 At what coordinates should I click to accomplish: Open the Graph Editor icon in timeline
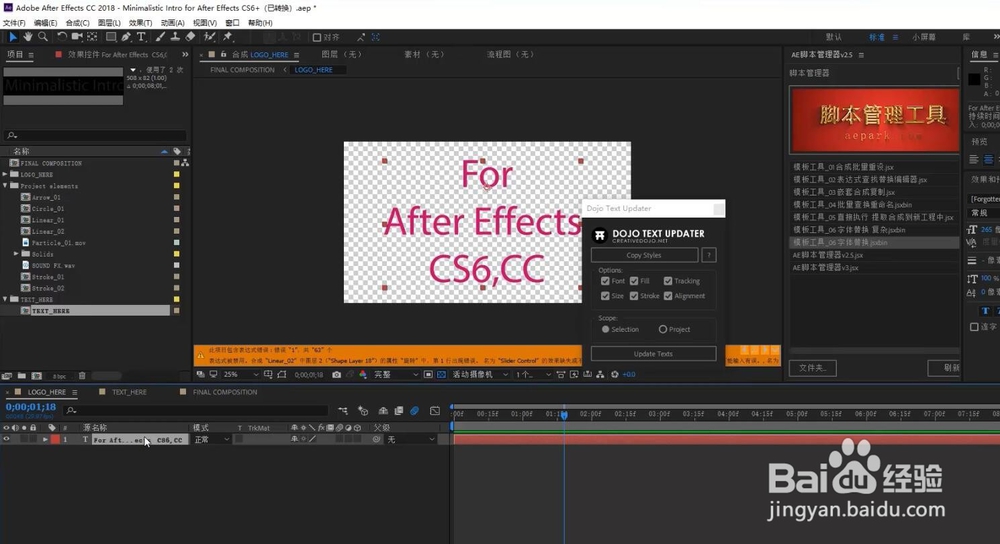[x=435, y=411]
